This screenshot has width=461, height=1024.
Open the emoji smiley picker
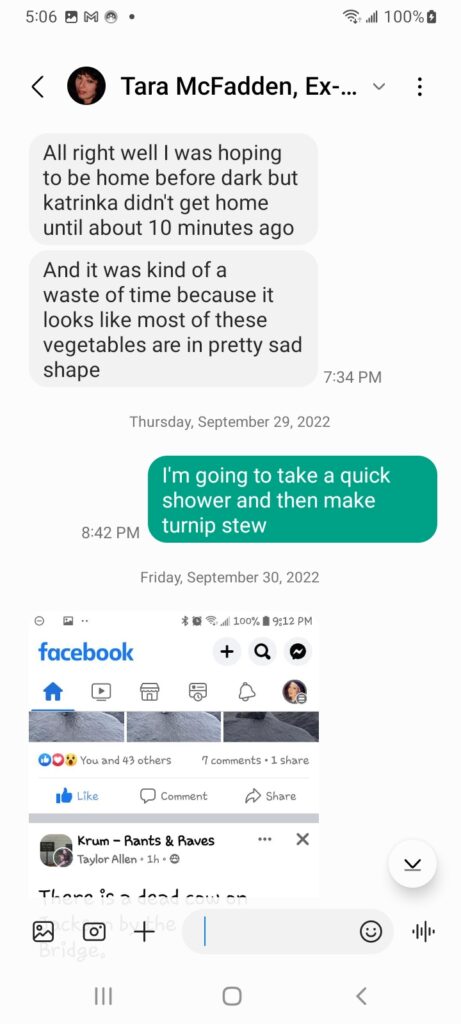(x=371, y=932)
